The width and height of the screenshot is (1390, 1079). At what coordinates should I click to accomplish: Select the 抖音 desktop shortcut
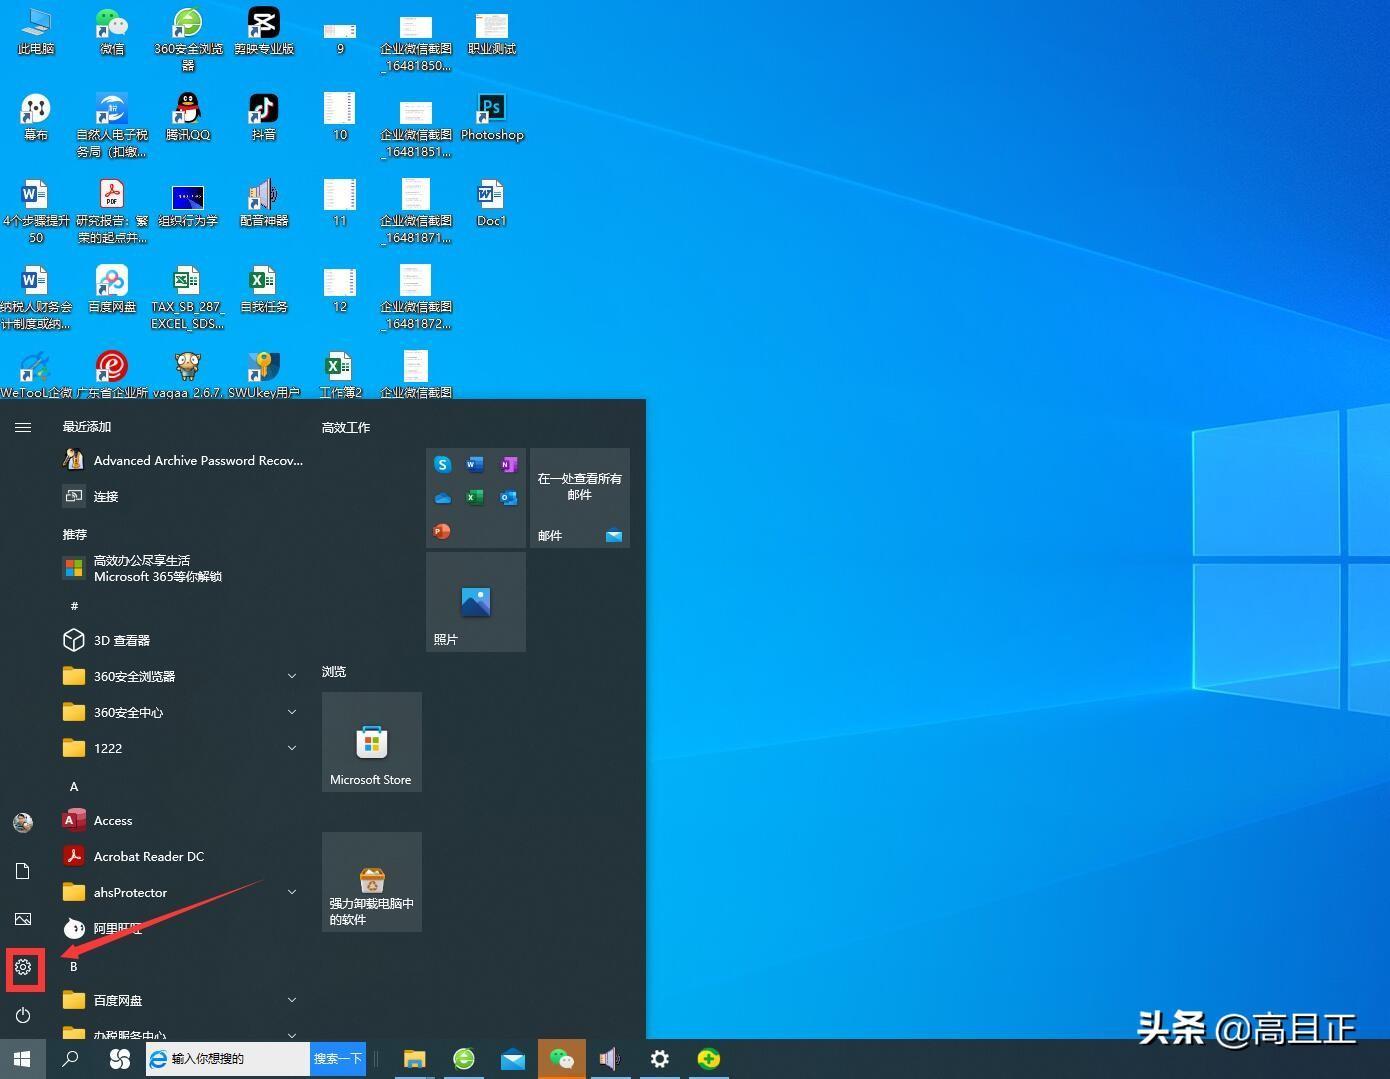(264, 117)
